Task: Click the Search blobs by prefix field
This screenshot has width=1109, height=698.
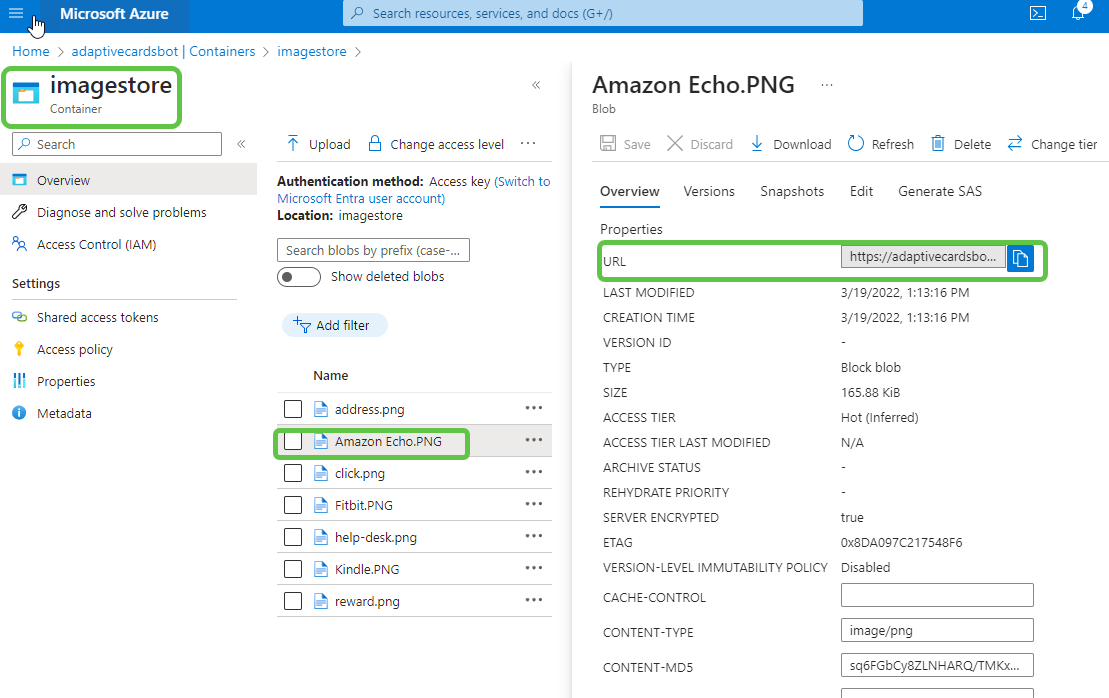Action: click(373, 250)
